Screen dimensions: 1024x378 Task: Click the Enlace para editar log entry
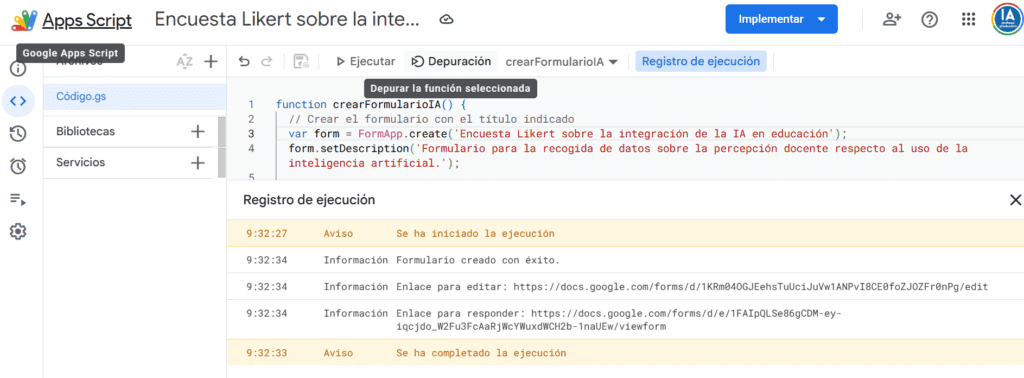coord(625,287)
